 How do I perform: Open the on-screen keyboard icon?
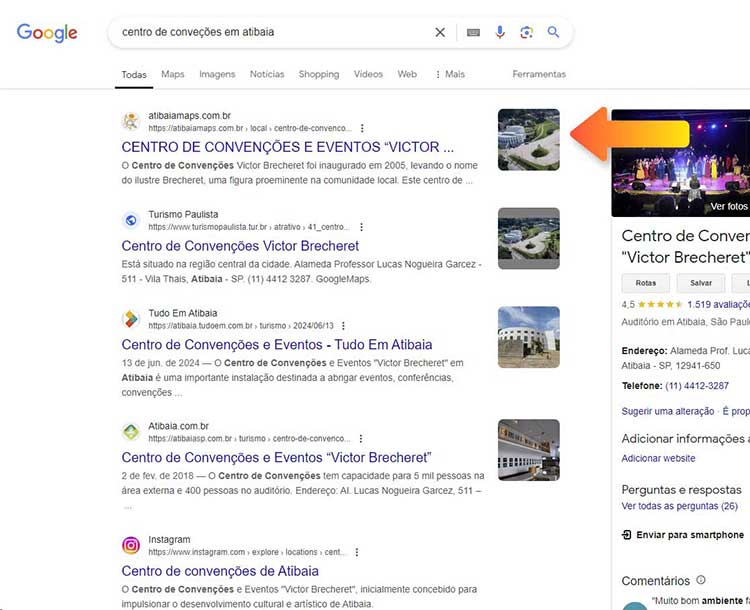click(473, 32)
